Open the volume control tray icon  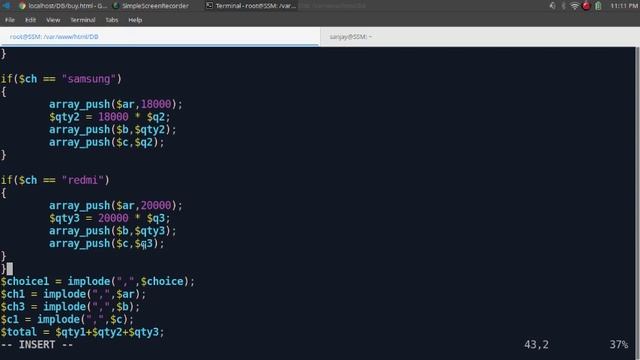tap(552, 6)
